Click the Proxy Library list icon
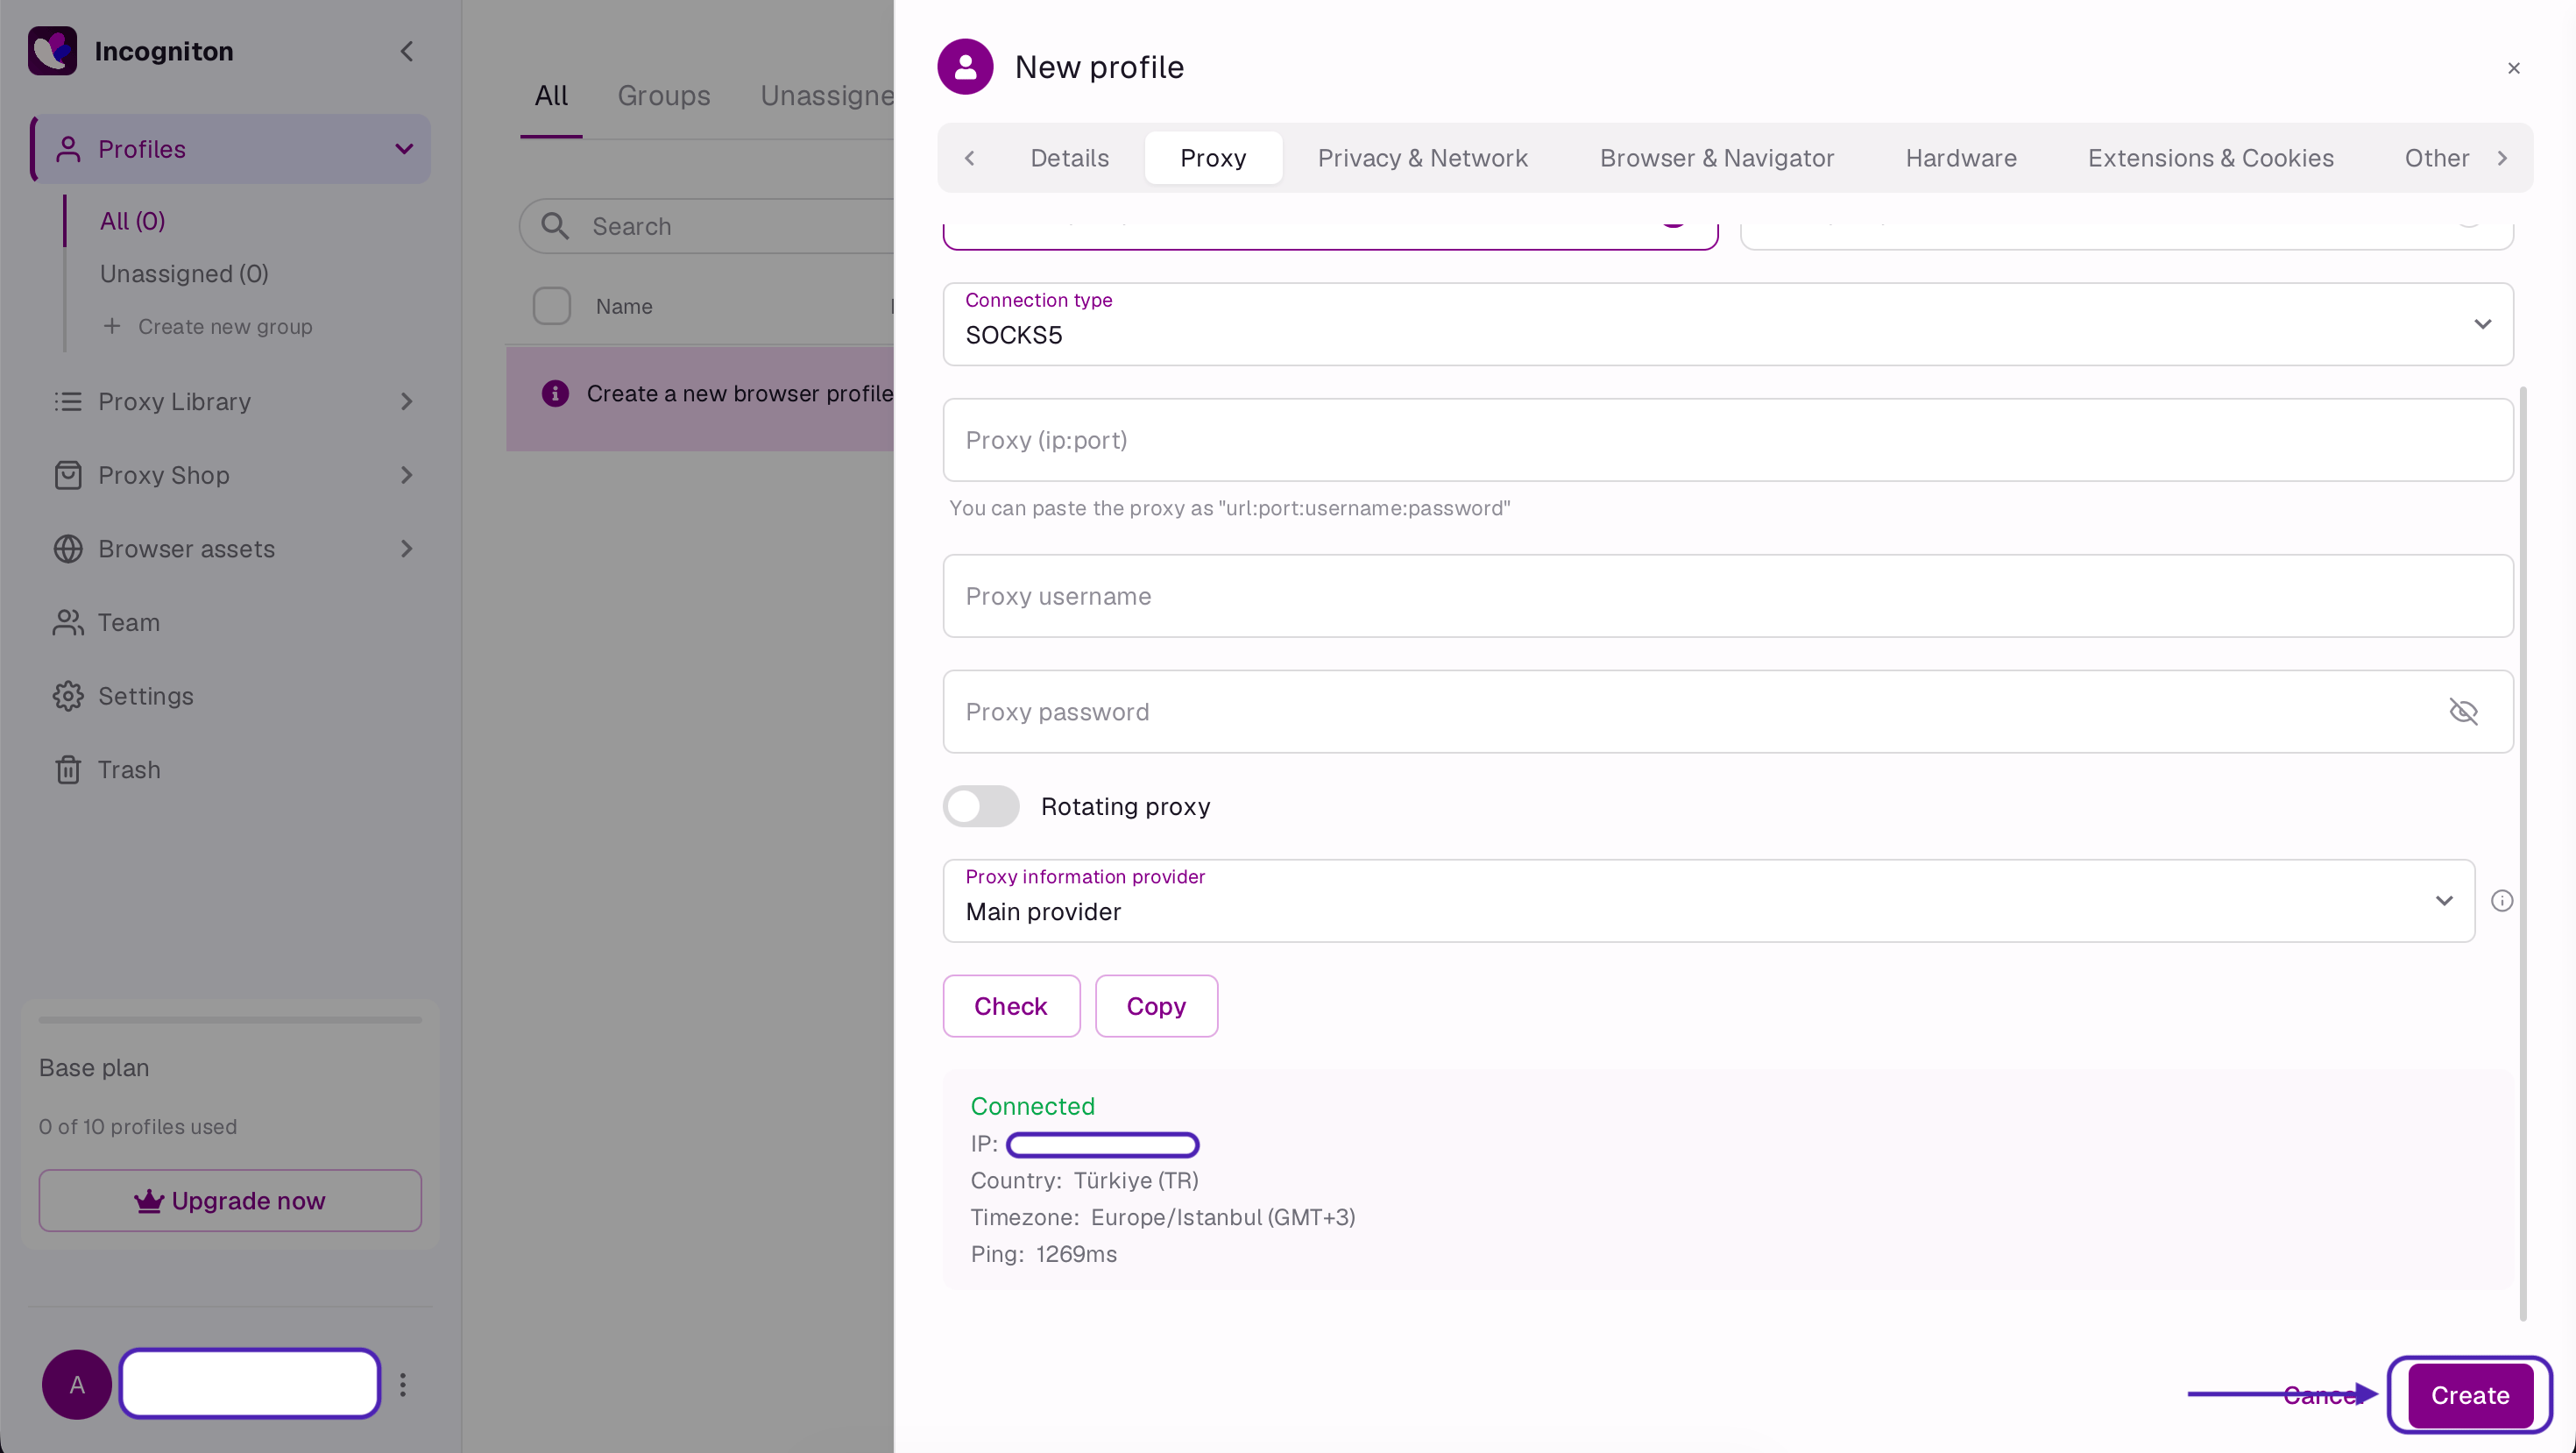Screen dimensions: 2576x1453 pos(68,402)
